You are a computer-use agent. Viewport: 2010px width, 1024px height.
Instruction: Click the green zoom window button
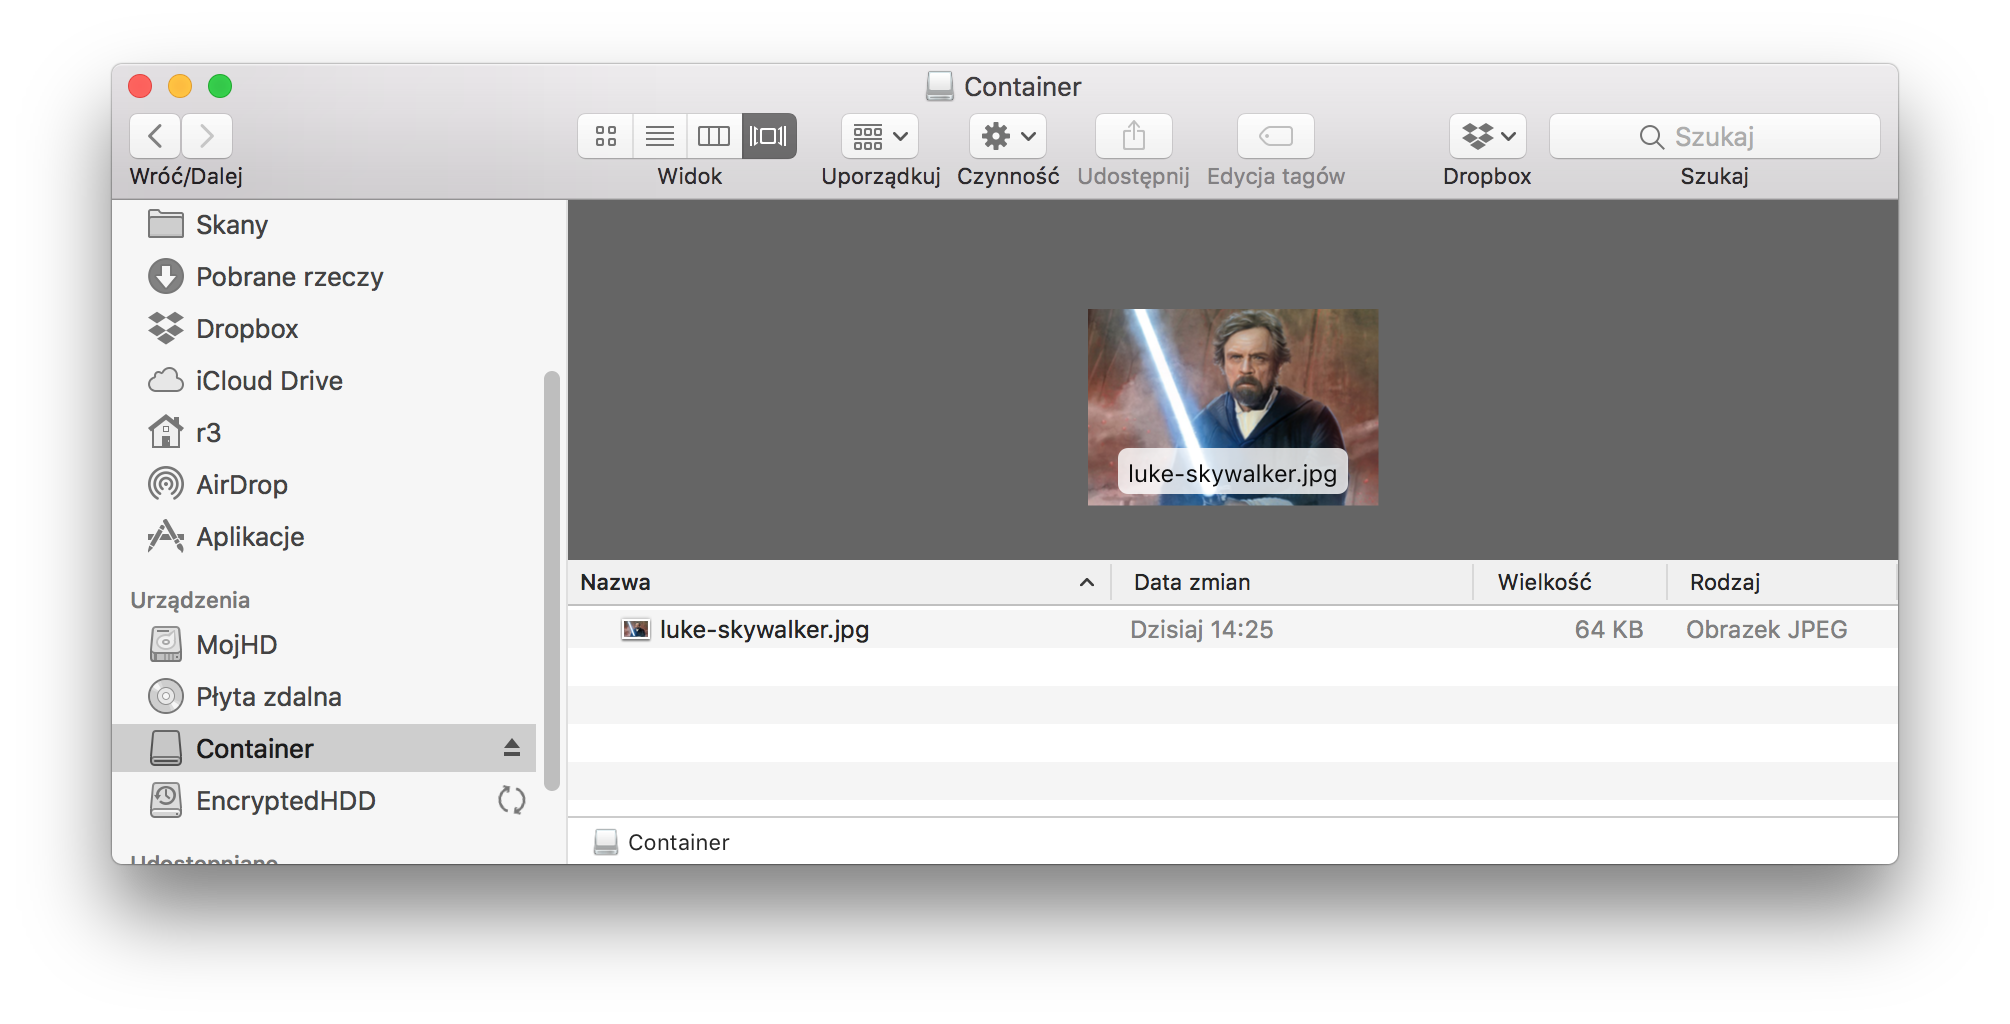pos(220,86)
